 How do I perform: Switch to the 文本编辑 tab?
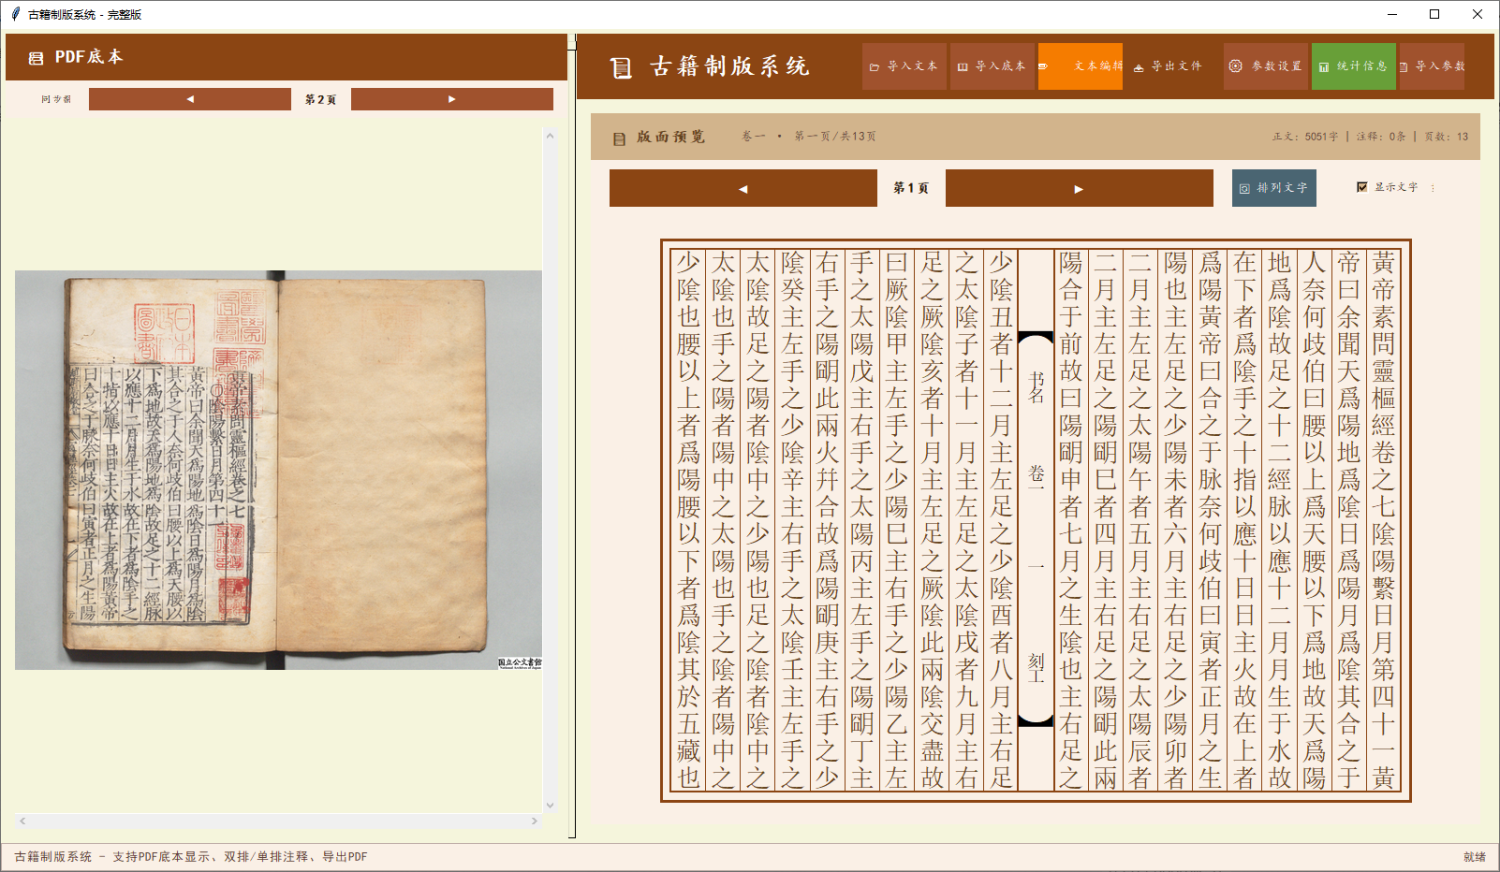pos(1080,66)
